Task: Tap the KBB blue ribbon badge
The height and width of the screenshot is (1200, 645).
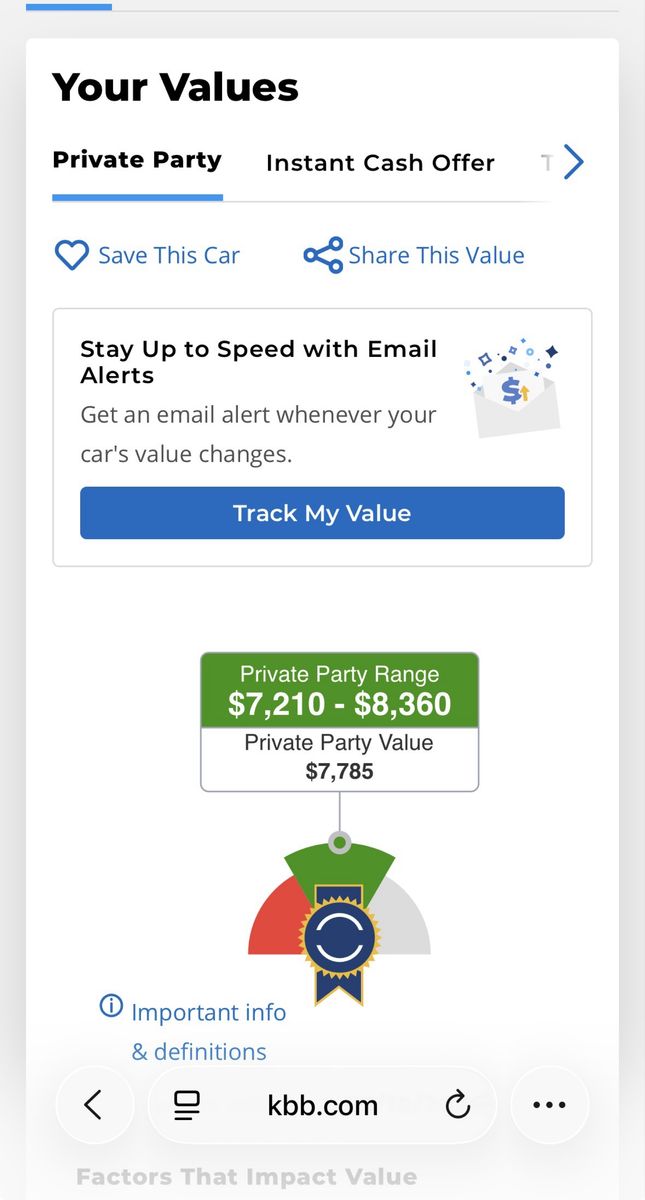Action: (x=339, y=942)
